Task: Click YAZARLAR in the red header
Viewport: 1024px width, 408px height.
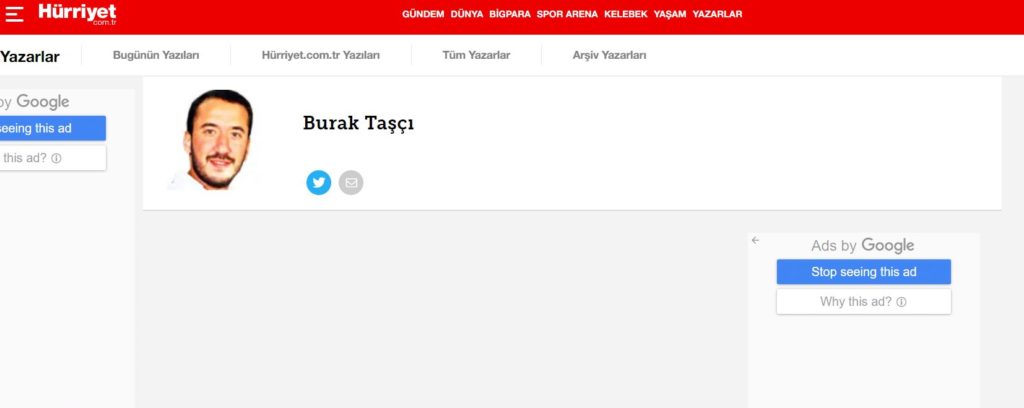Action: tap(717, 14)
